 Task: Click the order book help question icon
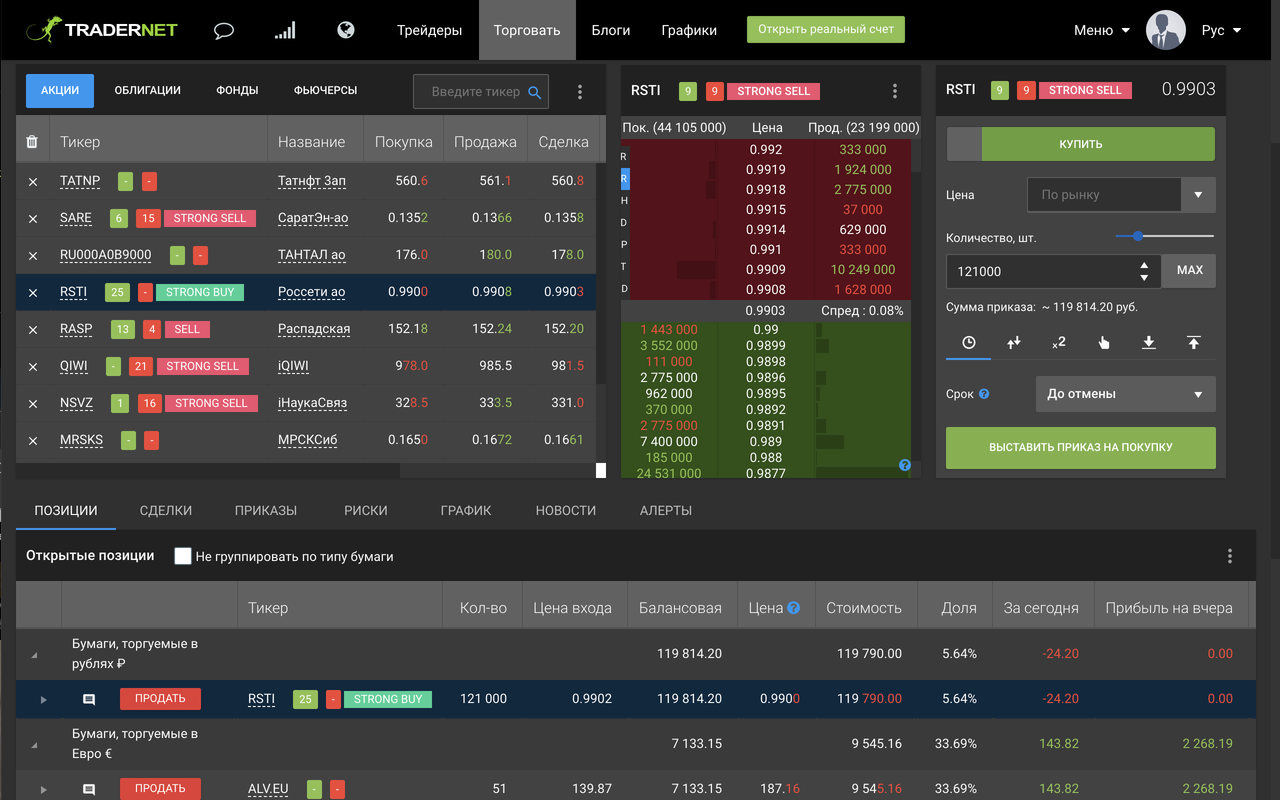click(905, 465)
